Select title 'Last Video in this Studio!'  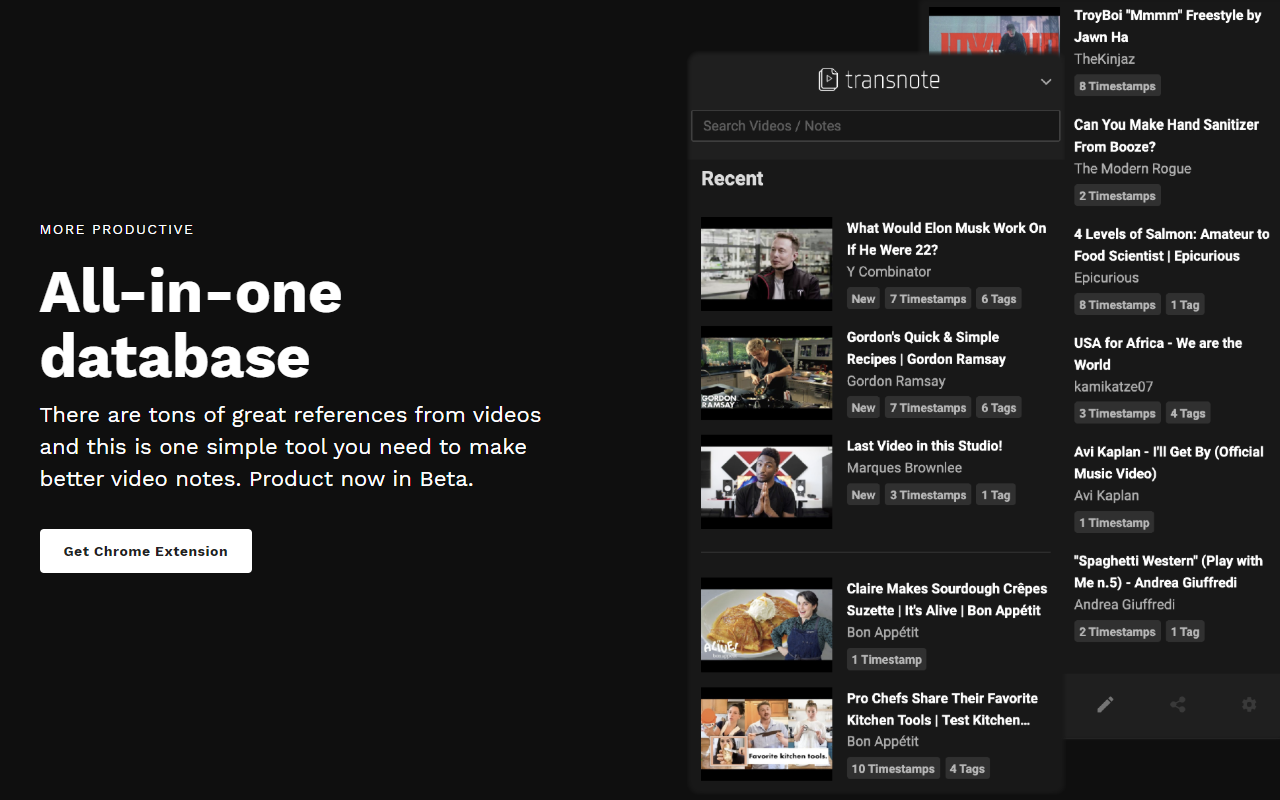click(x=924, y=446)
